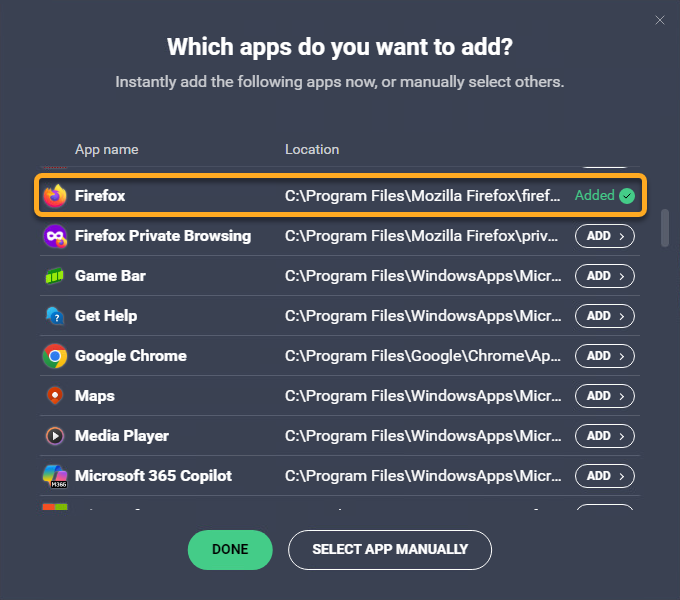Click the green DONE button
680x600 pixels.
pyautogui.click(x=230, y=549)
